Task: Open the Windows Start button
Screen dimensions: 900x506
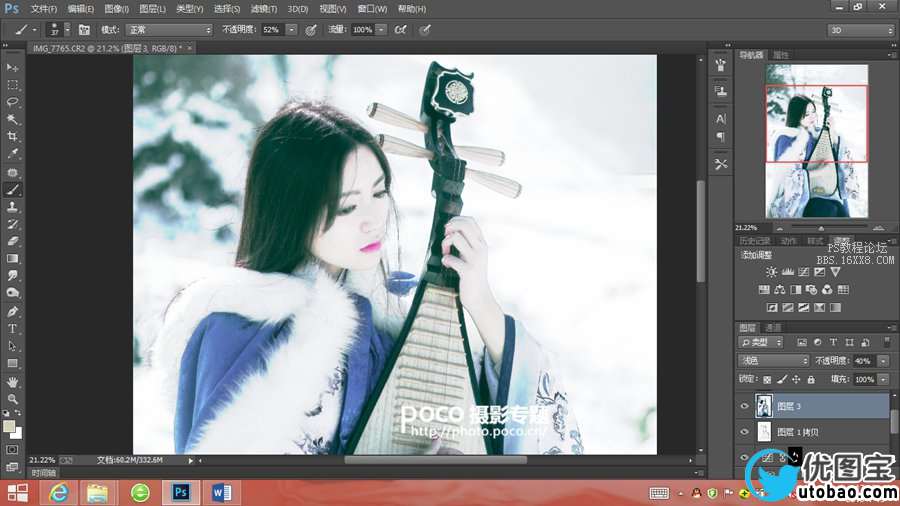Action: [17, 492]
